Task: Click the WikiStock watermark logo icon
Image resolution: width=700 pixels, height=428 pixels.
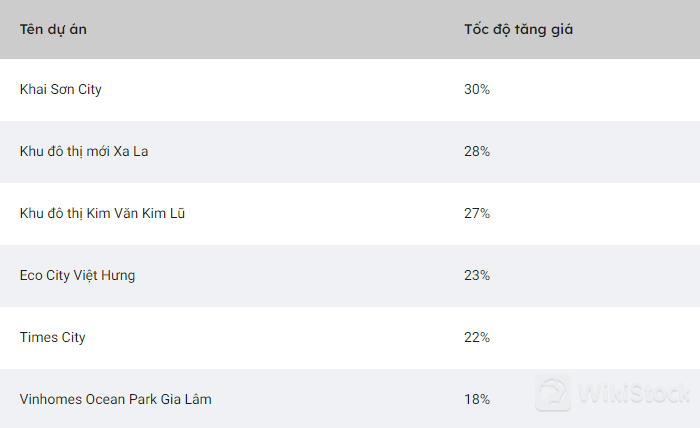Action: click(x=553, y=393)
